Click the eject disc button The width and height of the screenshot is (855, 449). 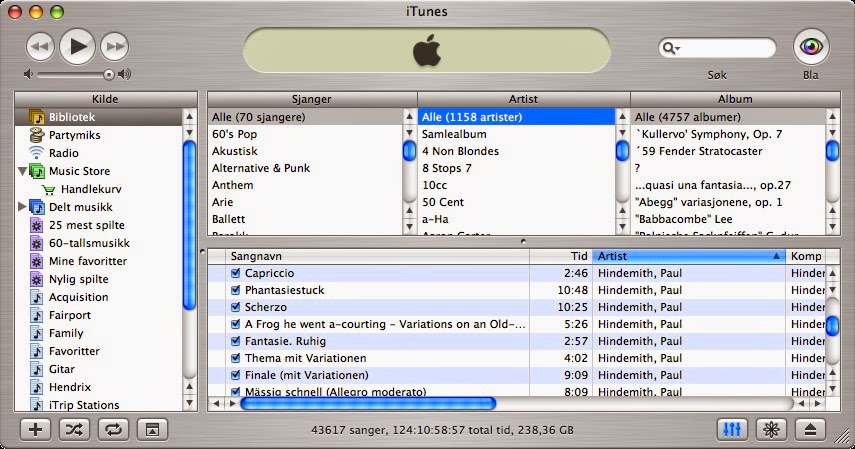(810, 430)
